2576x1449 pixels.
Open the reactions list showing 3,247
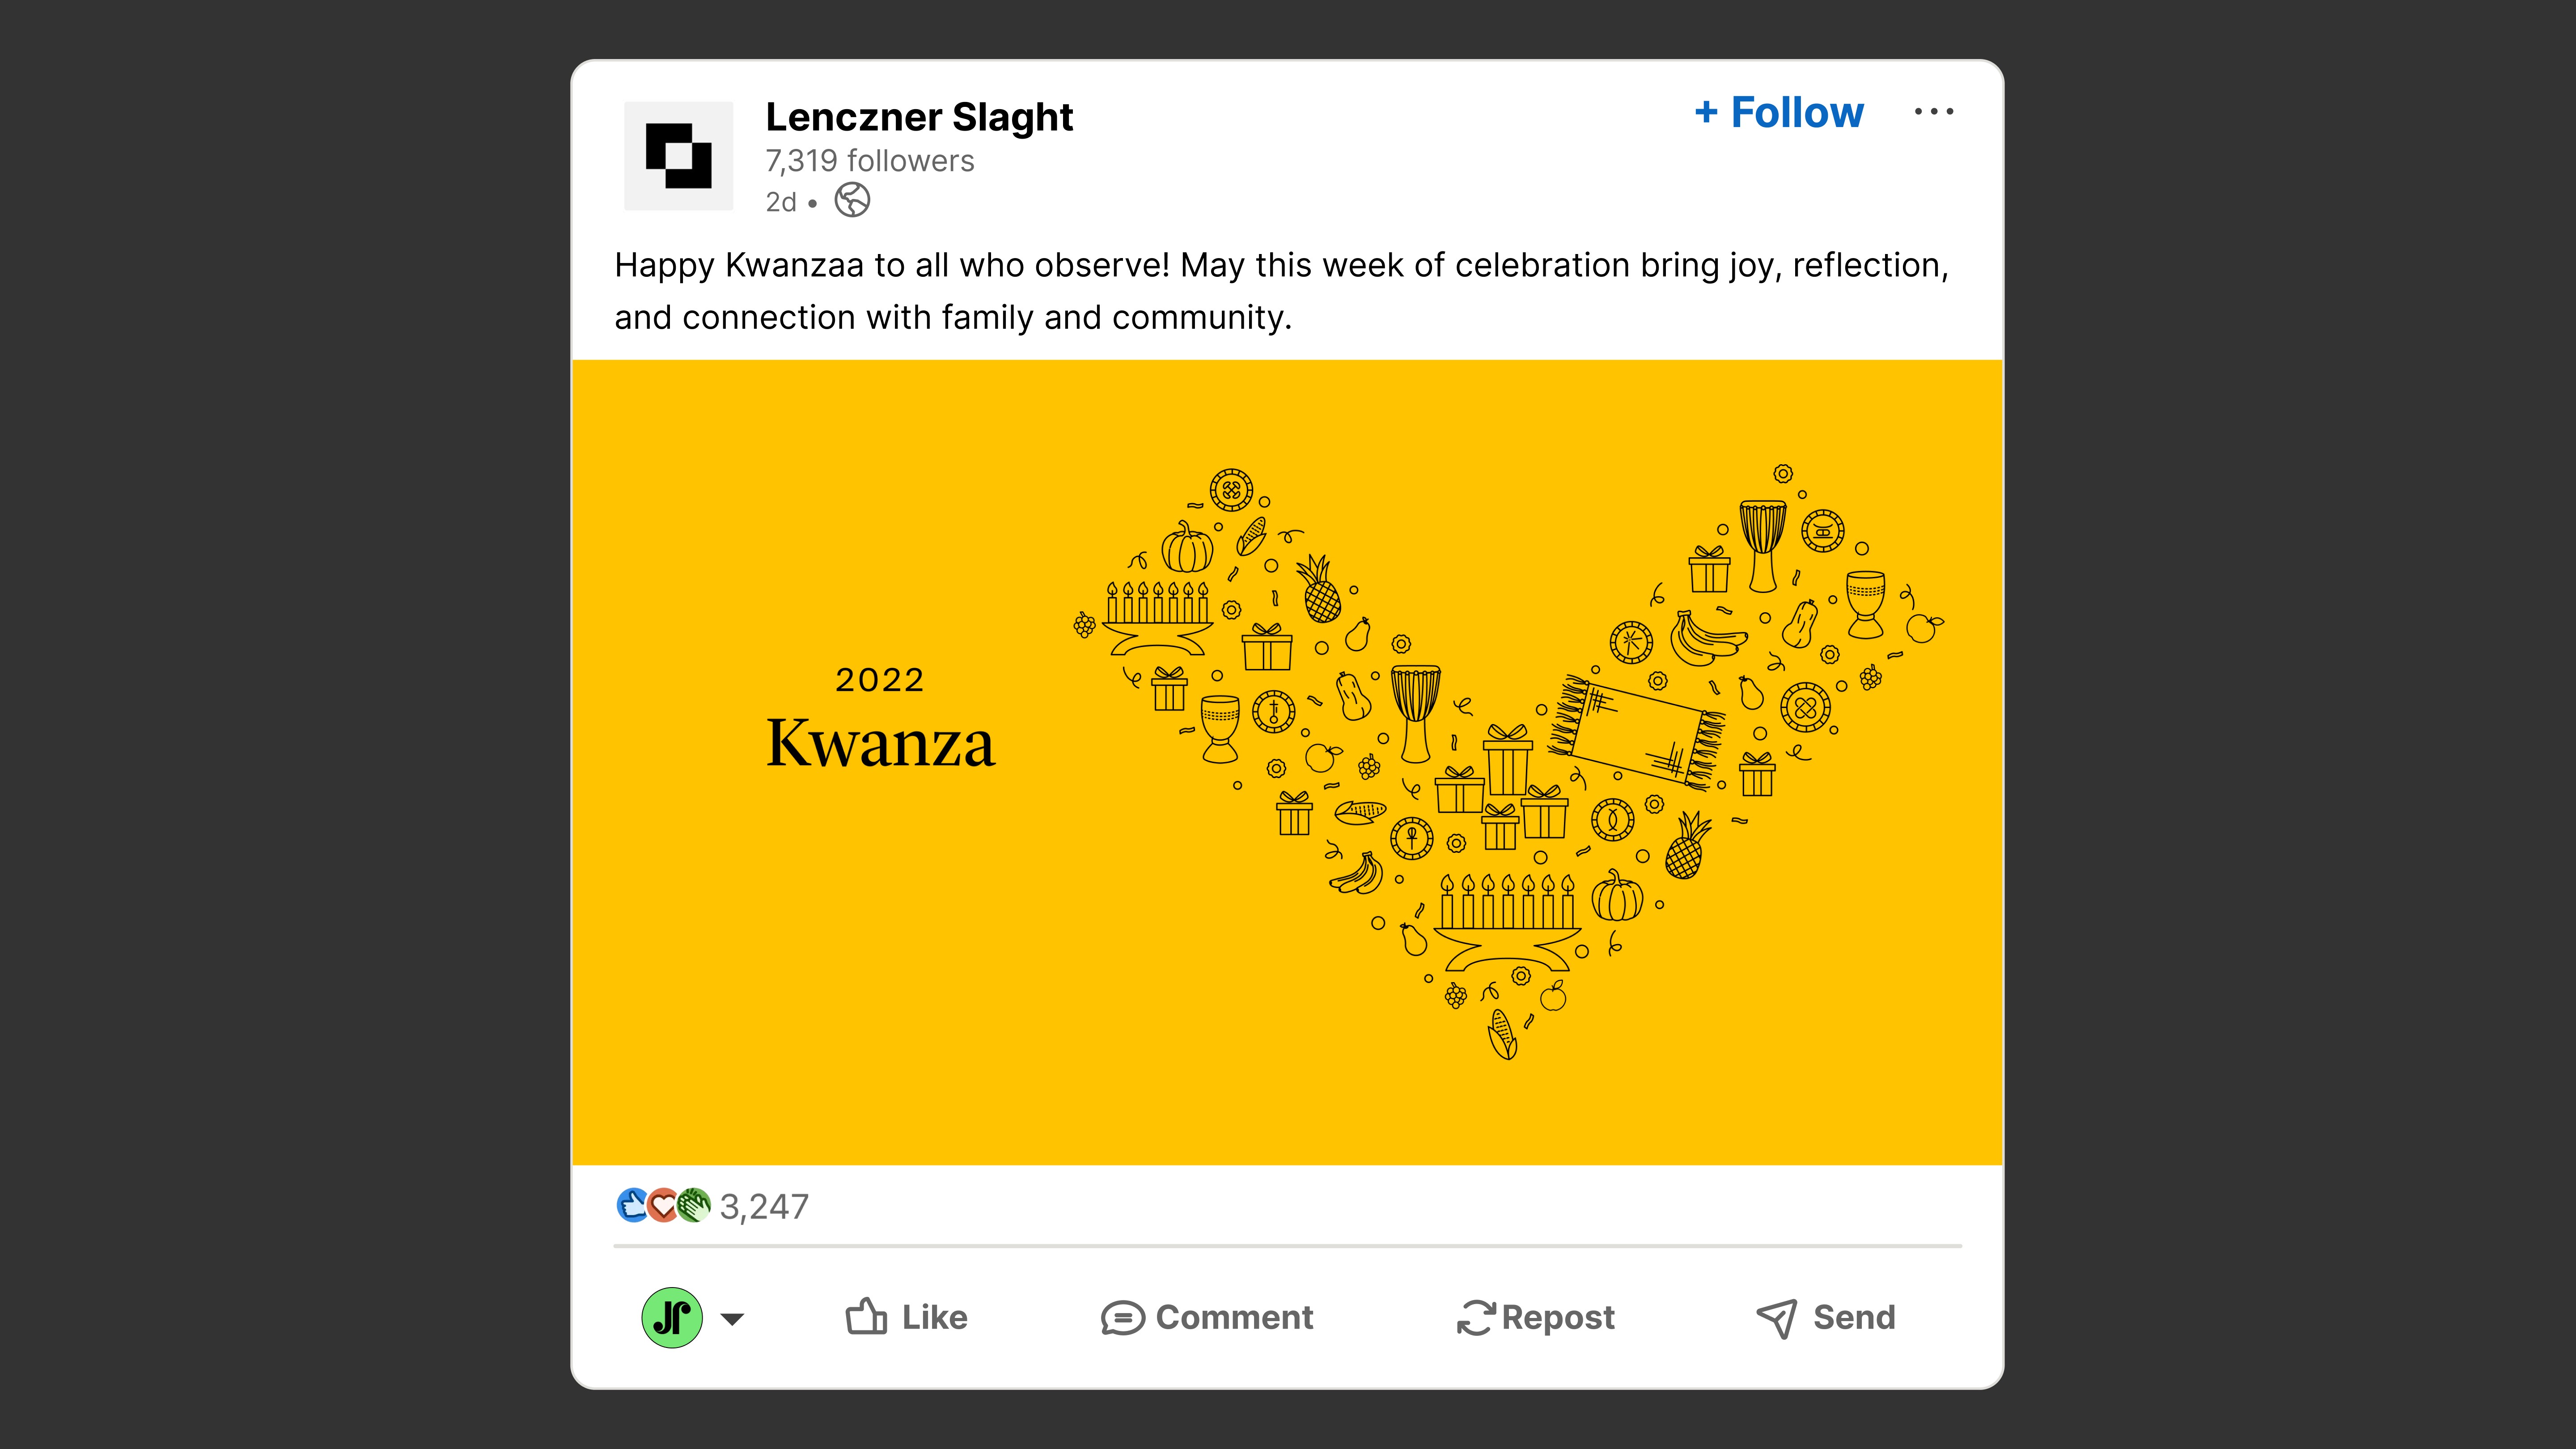pos(765,1206)
